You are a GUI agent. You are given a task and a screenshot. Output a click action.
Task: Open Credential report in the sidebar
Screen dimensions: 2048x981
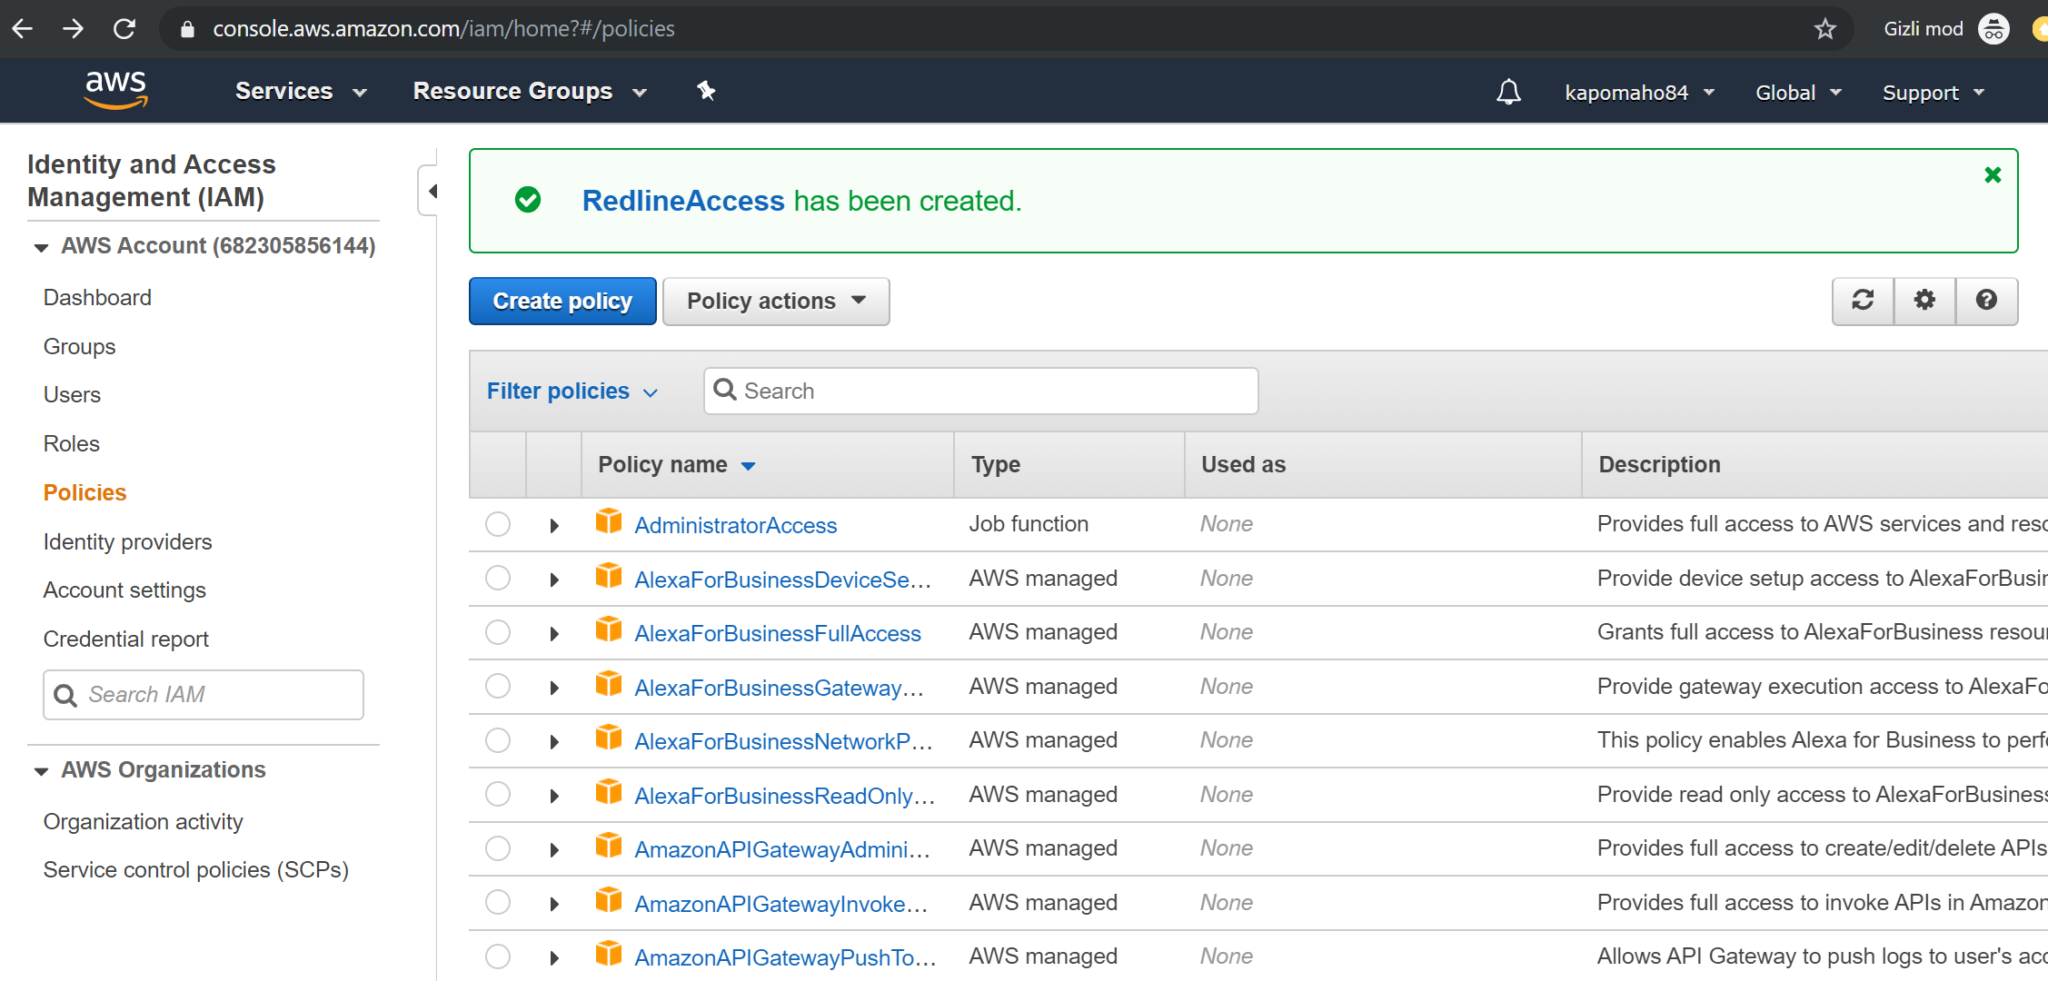pyautogui.click(x=126, y=640)
